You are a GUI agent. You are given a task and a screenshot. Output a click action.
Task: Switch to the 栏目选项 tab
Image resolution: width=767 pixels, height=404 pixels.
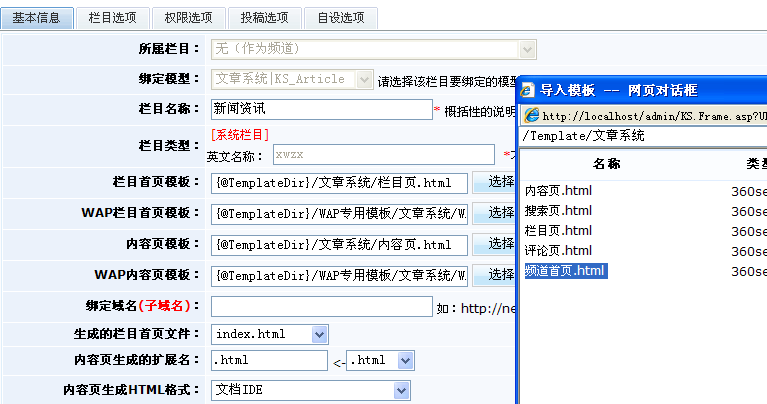113,18
